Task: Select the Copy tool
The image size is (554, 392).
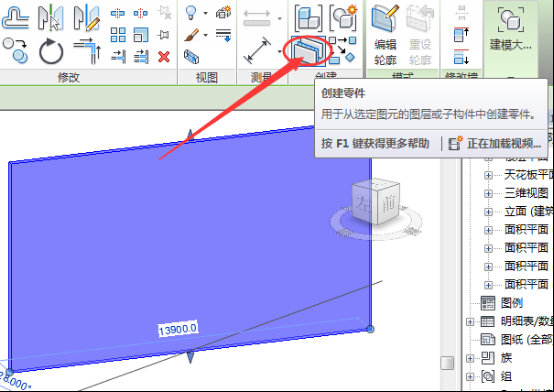Action: point(15,51)
